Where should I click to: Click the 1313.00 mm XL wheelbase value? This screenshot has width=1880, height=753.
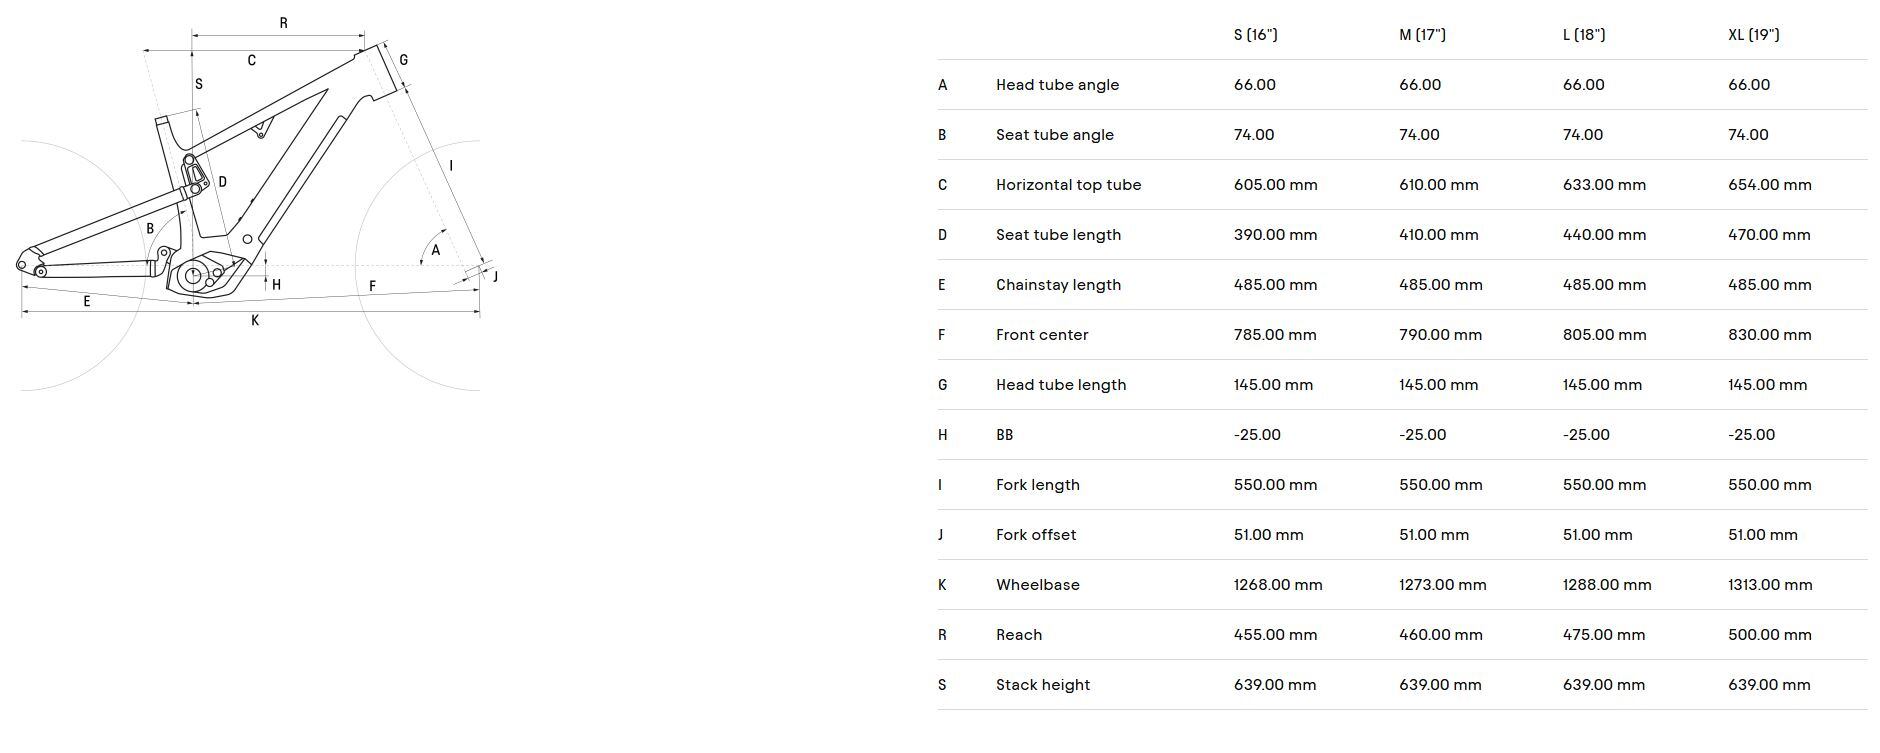tap(1770, 585)
